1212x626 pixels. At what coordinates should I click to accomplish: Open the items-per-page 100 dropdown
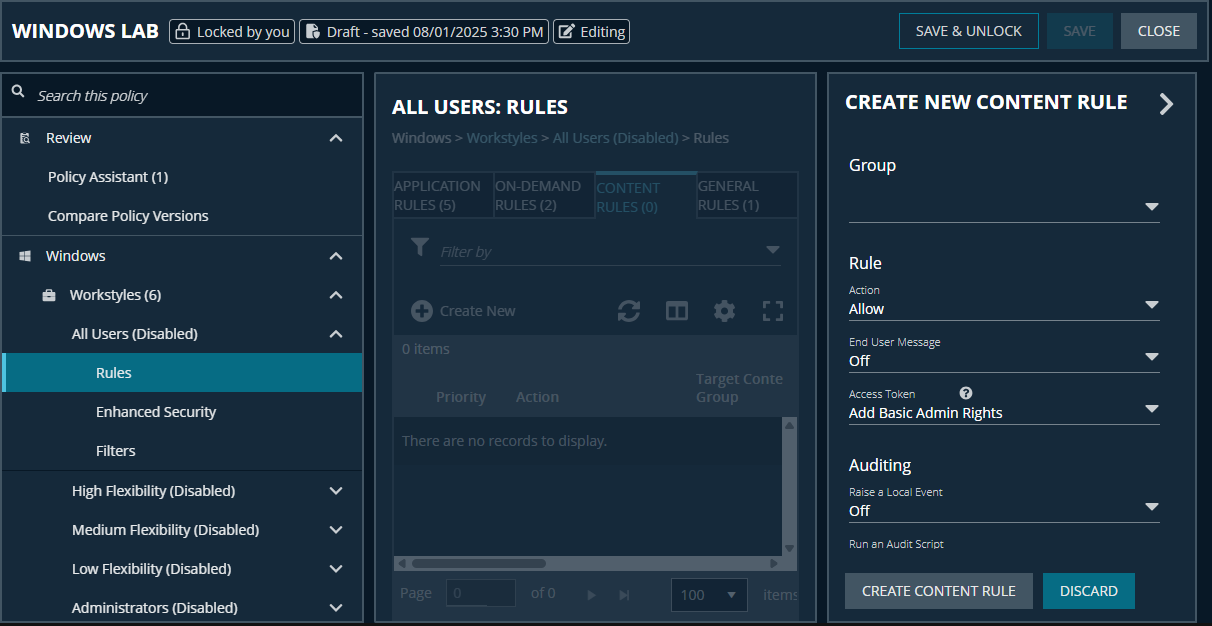709,594
